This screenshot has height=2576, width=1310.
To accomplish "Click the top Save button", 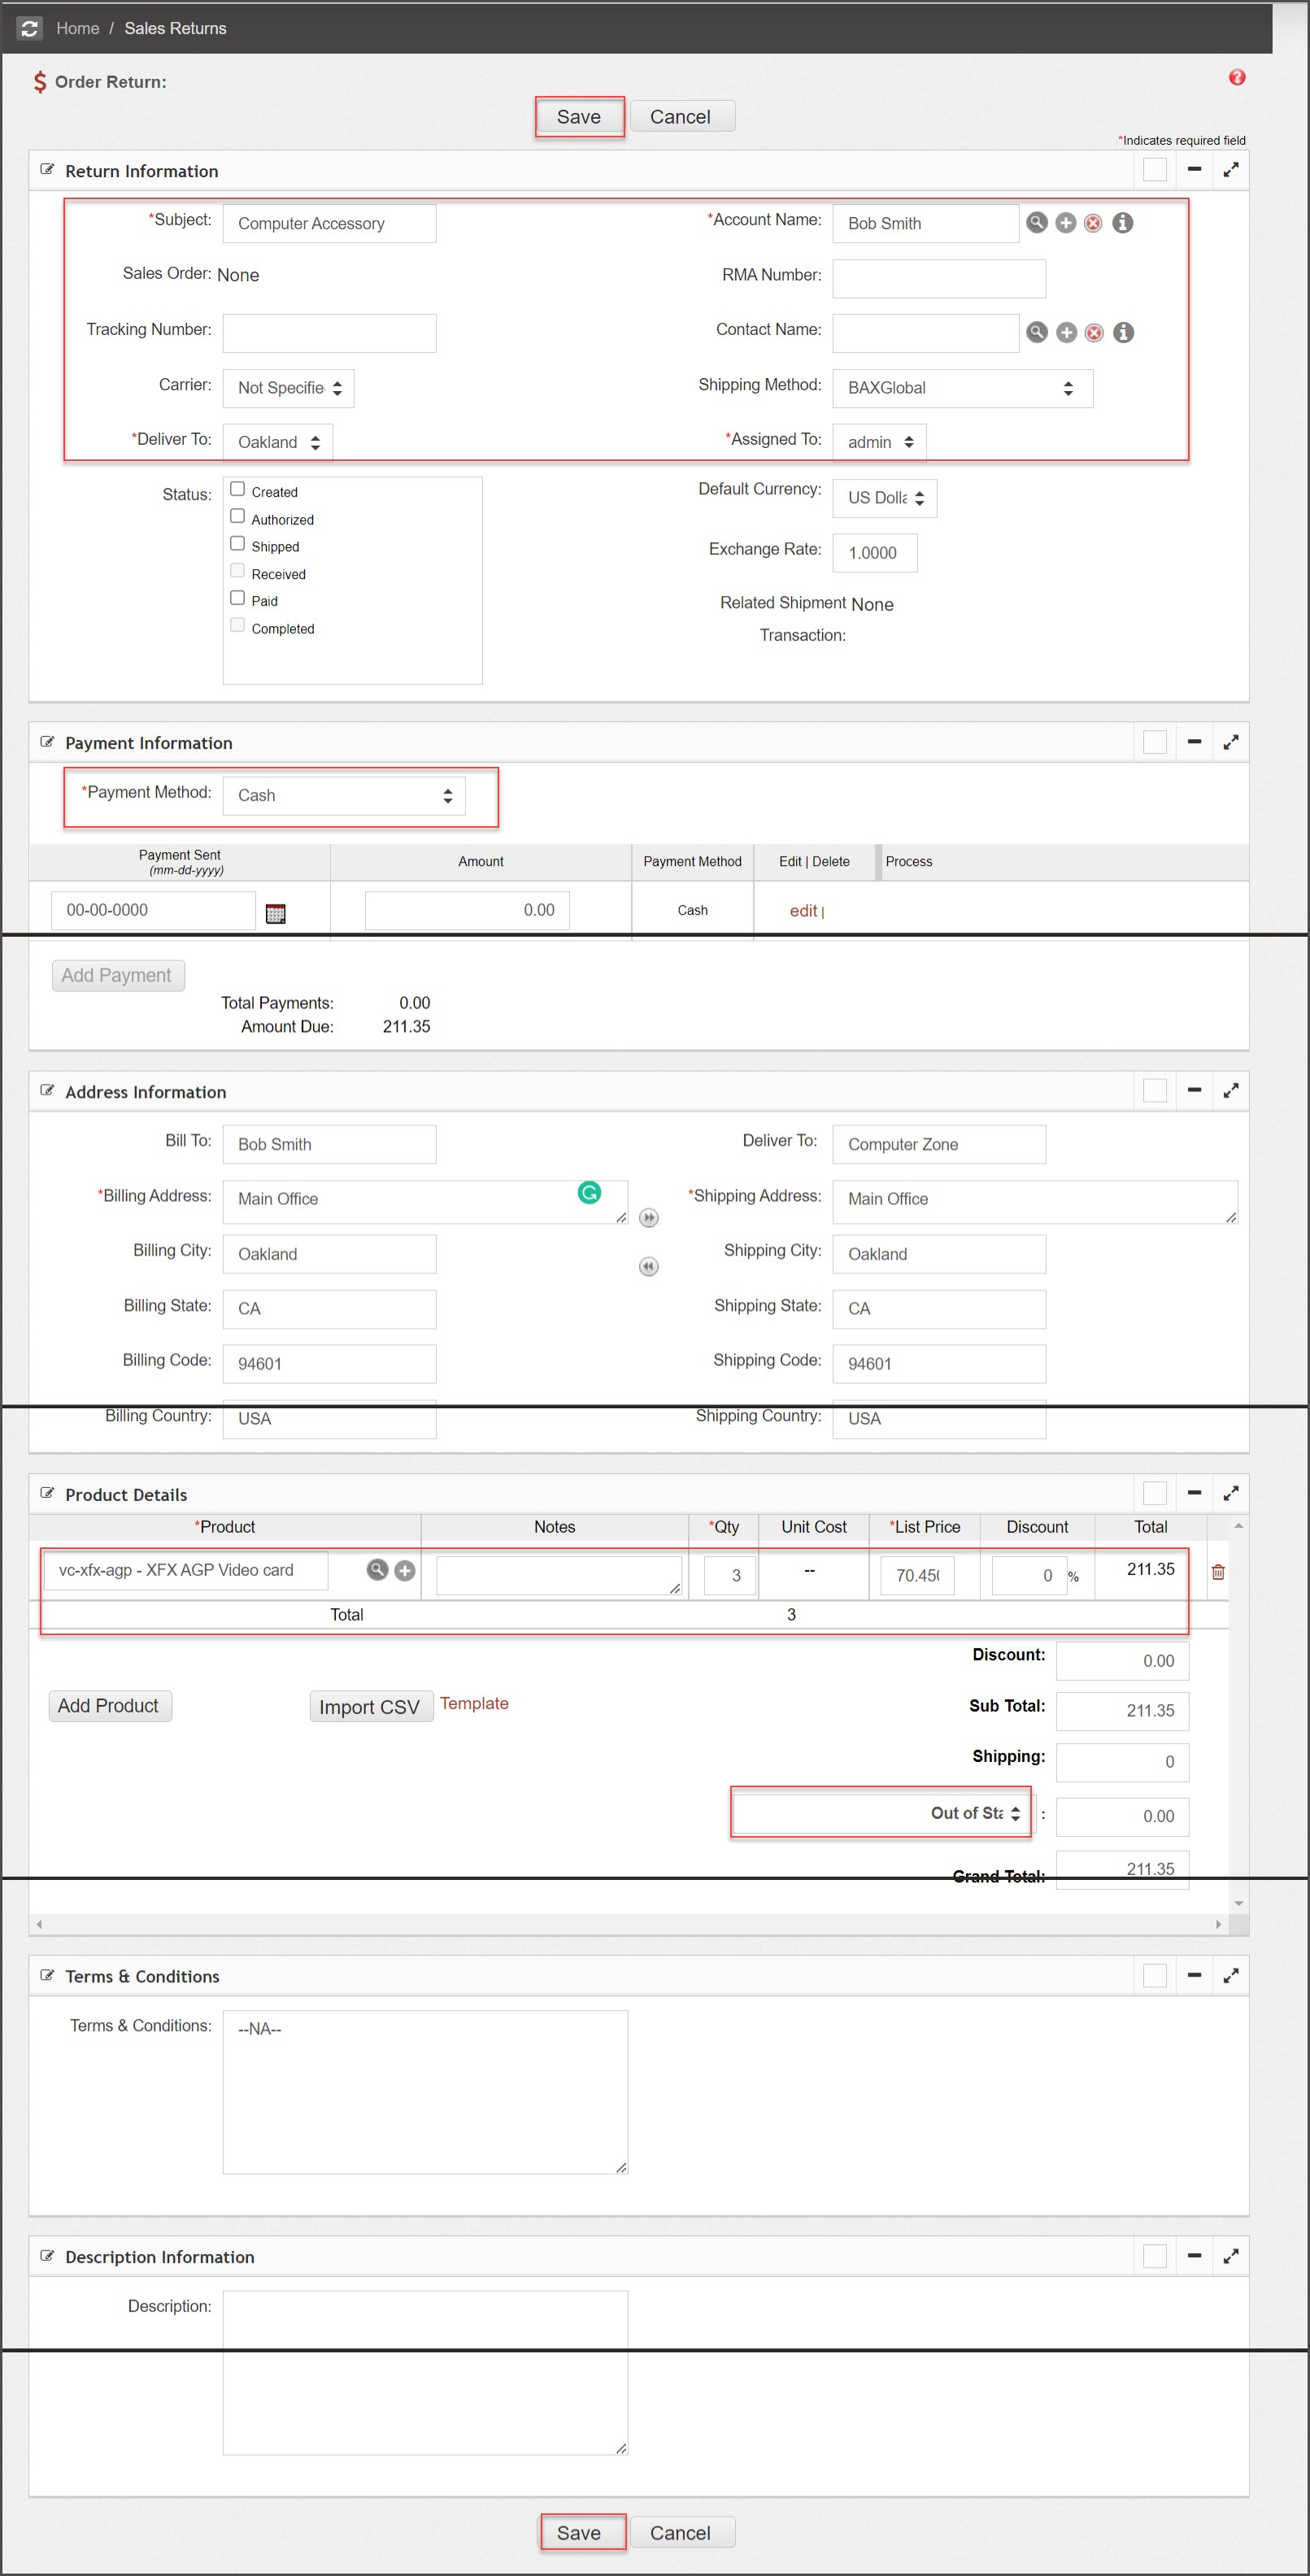I will tap(579, 117).
